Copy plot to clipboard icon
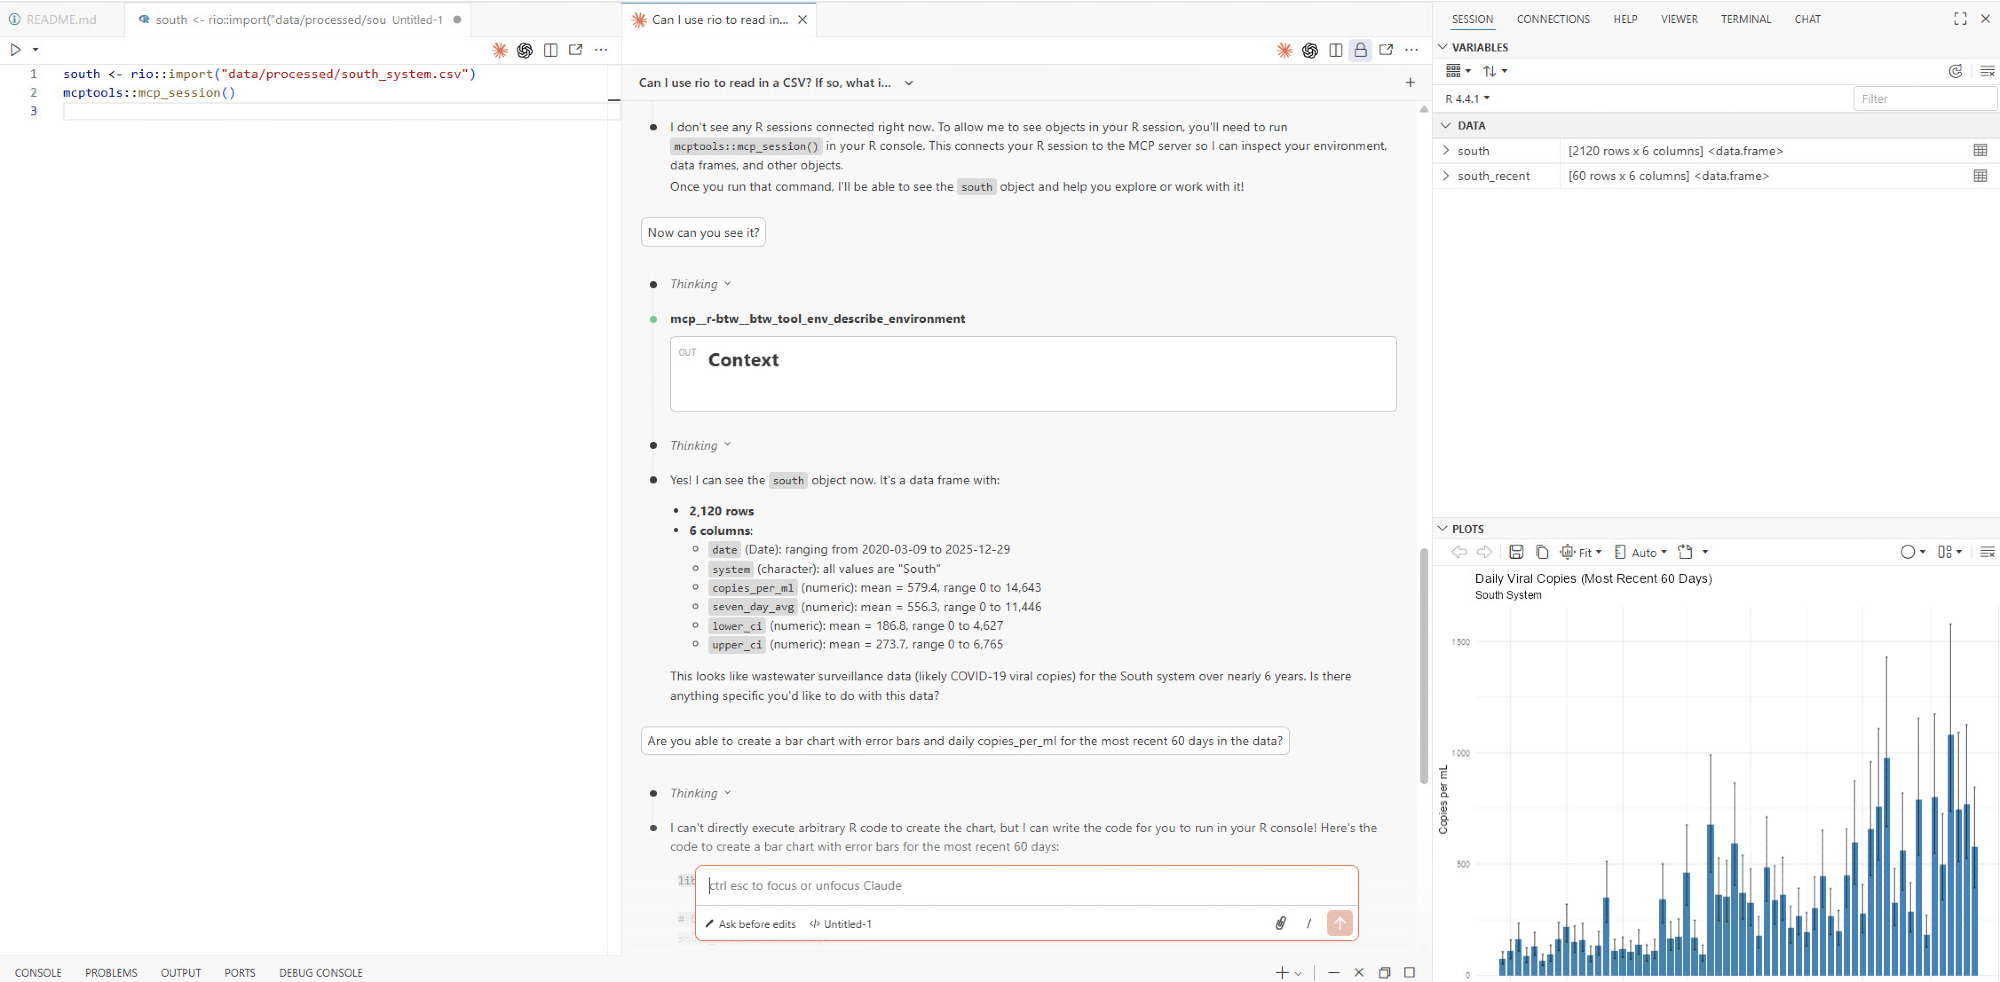This screenshot has height=982, width=2000. coord(1542,552)
